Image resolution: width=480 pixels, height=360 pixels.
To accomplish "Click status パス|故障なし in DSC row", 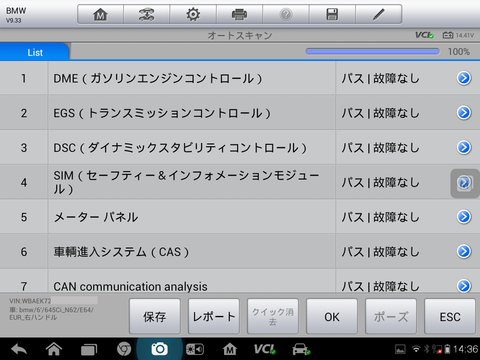I will tap(380, 148).
